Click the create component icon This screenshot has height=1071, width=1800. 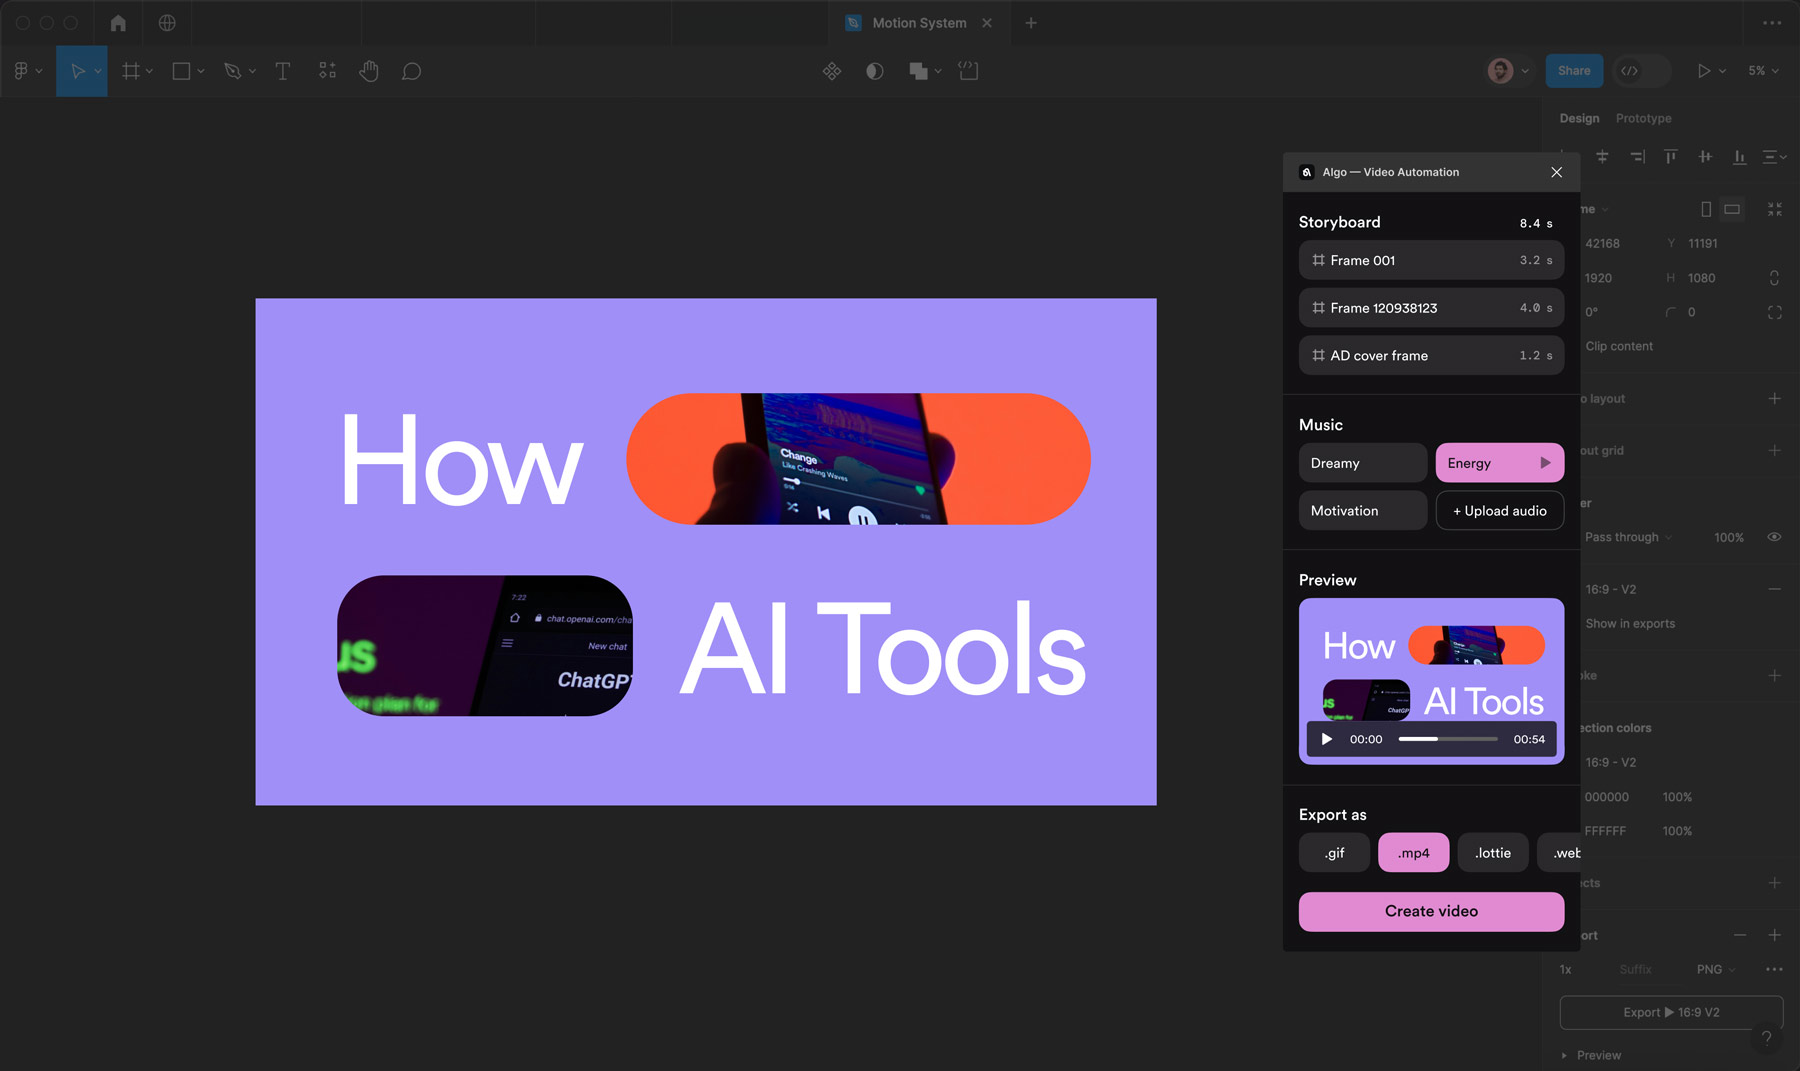point(831,71)
